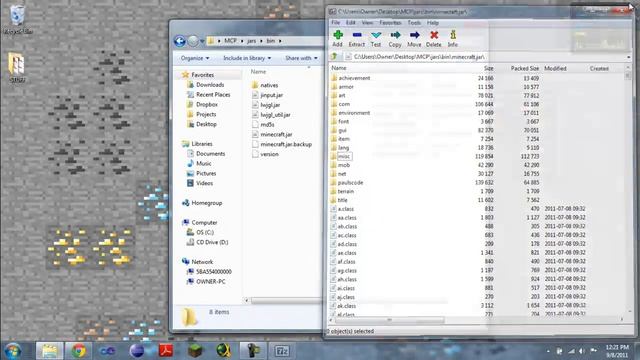Go up one folder level in 7-Zip
Image resolution: width=640 pixels, height=360 pixels.
(x=334, y=57)
